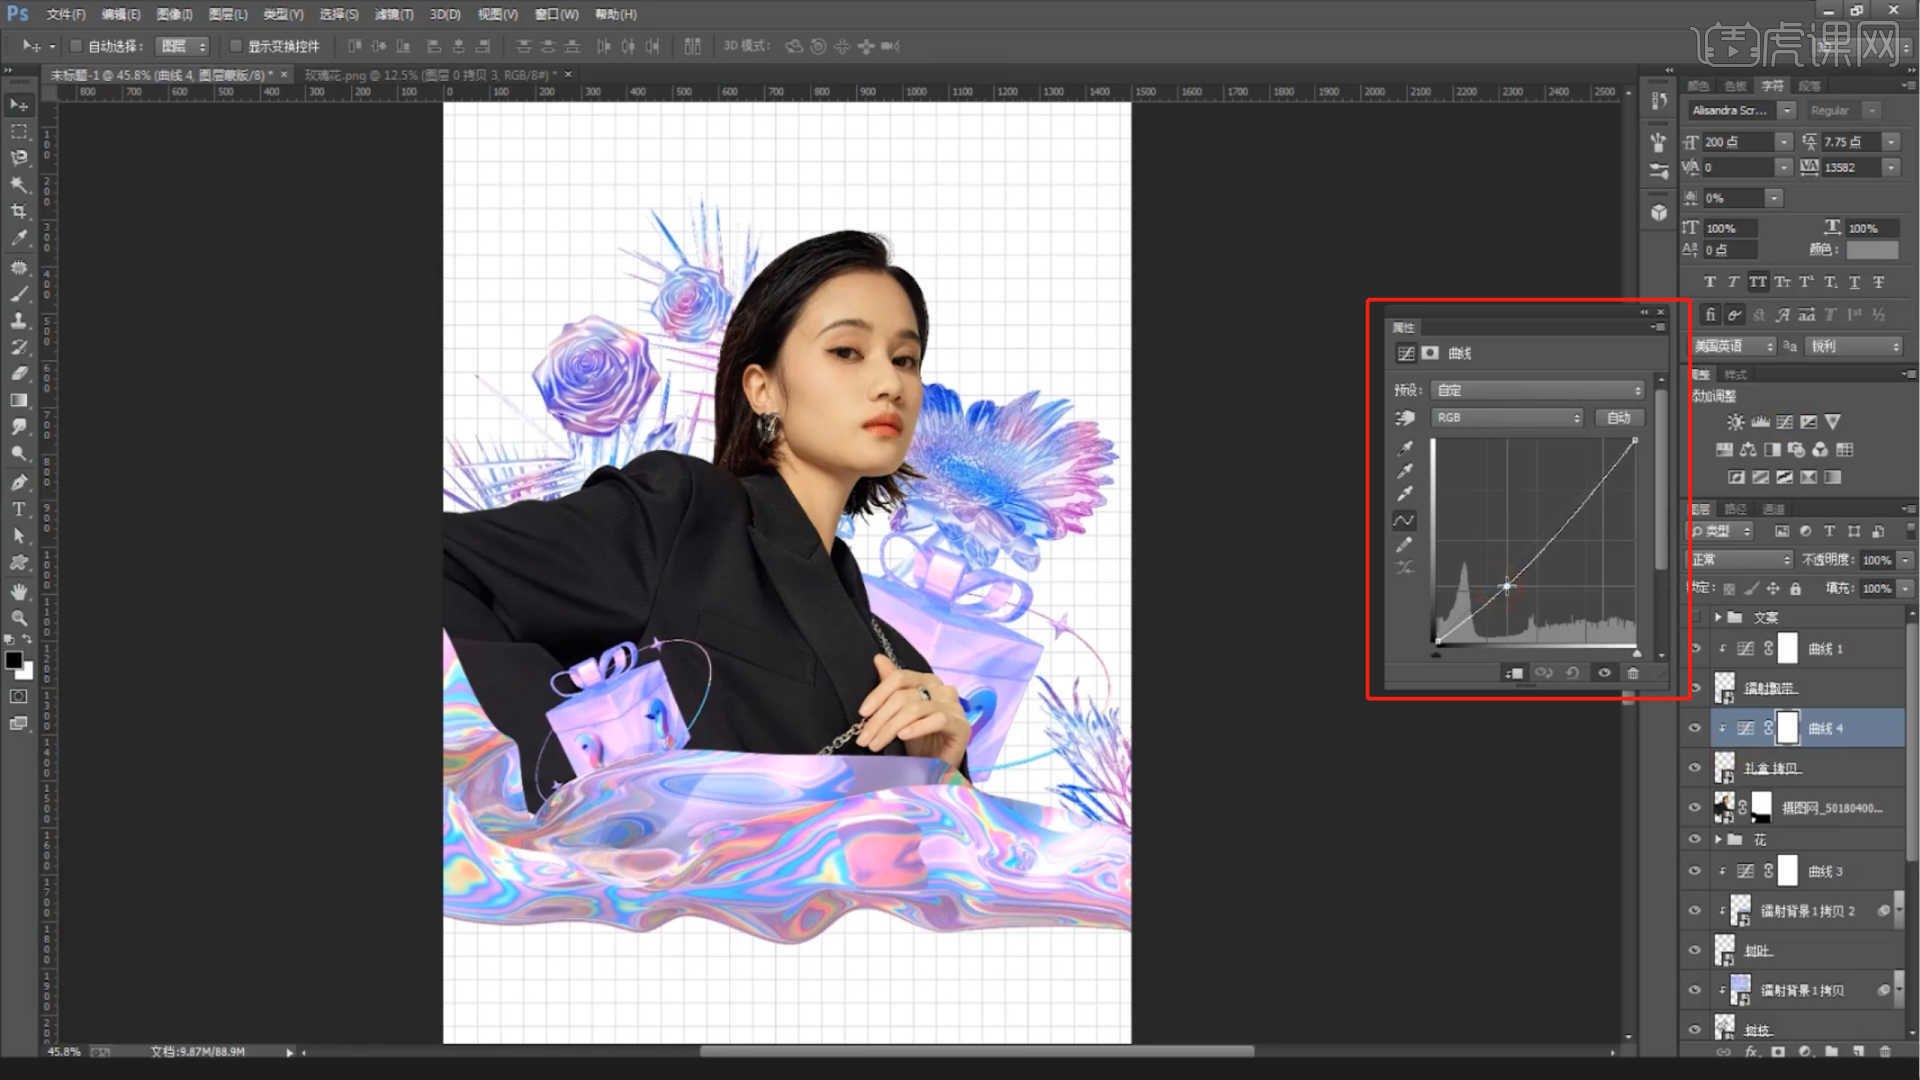Hide the 曲线 4 layer

coord(1695,728)
